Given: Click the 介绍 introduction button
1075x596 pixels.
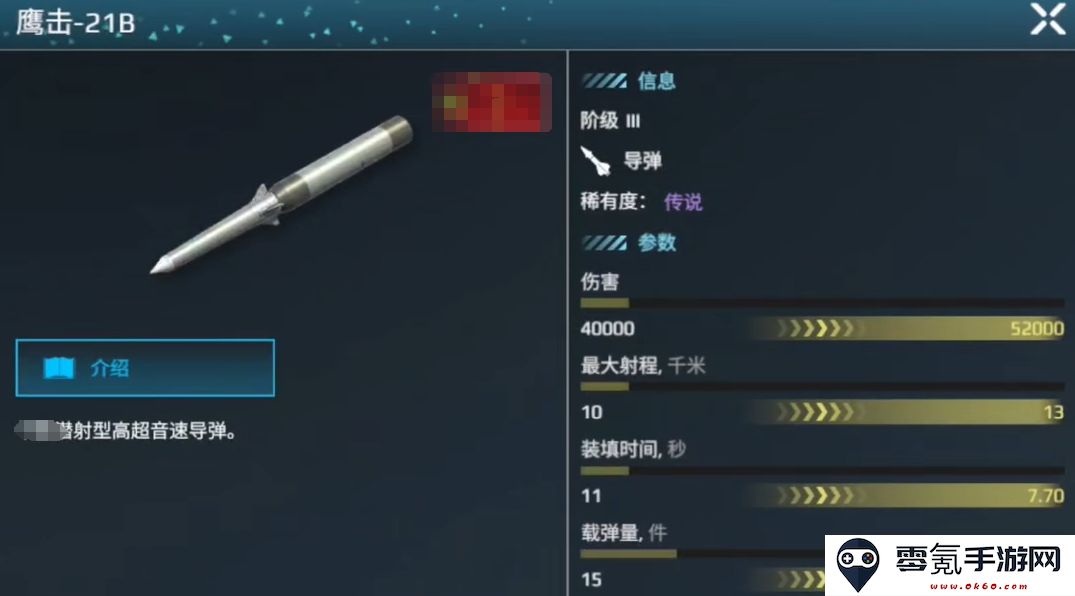Looking at the screenshot, I should [x=145, y=368].
